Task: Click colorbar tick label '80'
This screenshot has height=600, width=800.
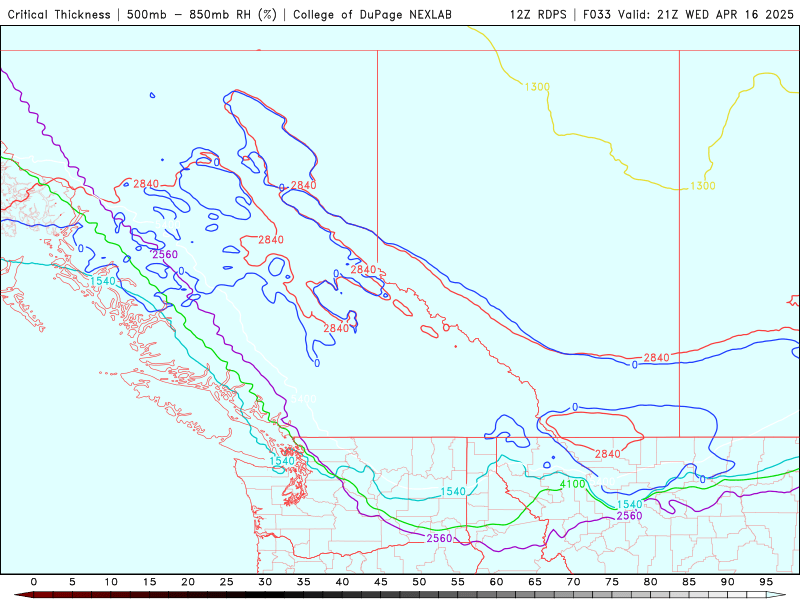Action: click(x=651, y=582)
